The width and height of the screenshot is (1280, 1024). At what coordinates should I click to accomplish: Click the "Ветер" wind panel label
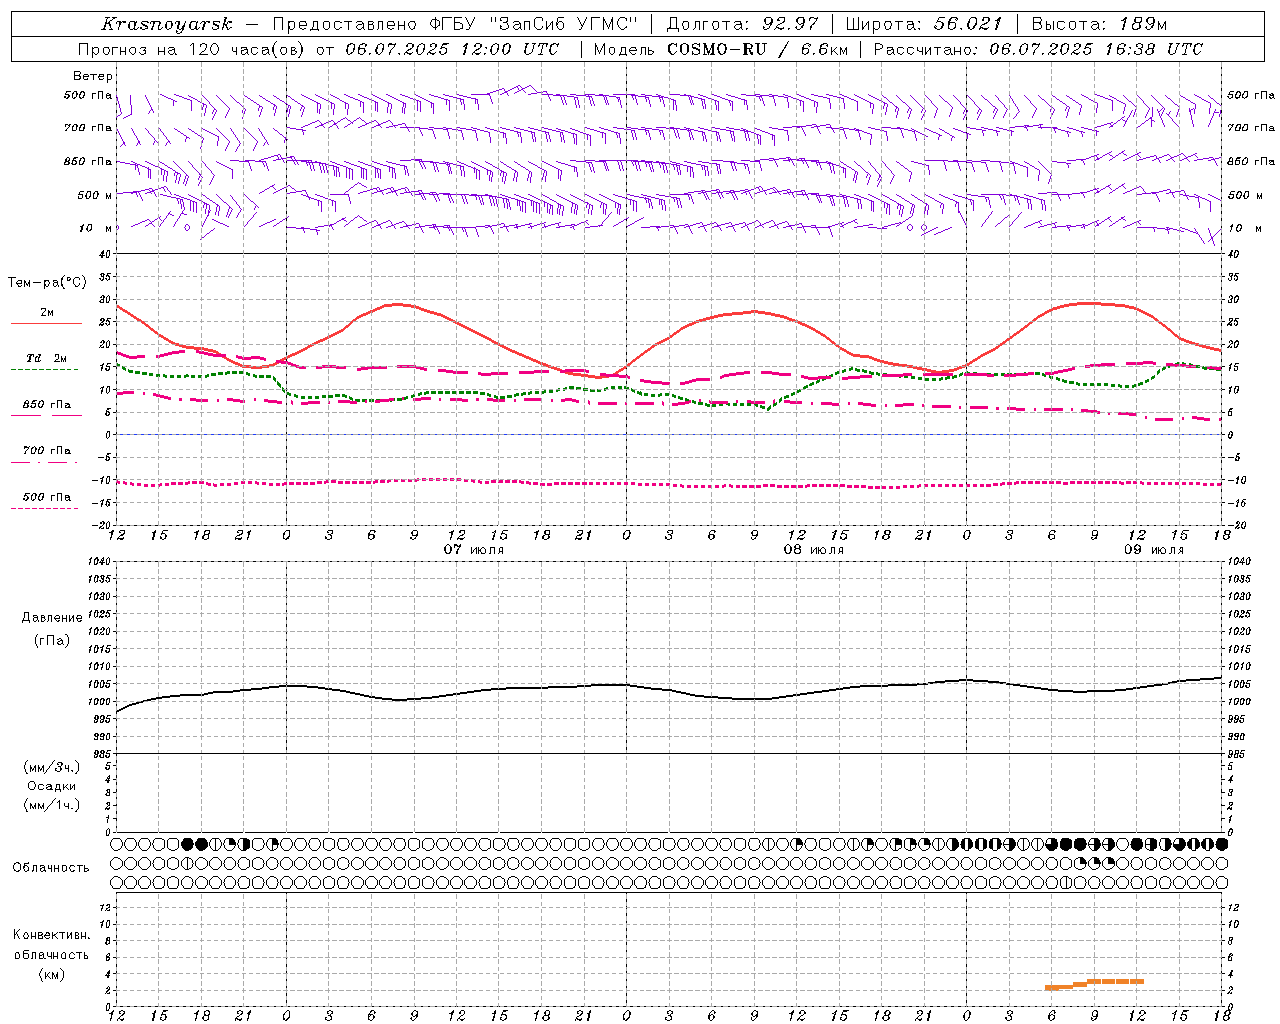pos(93,76)
